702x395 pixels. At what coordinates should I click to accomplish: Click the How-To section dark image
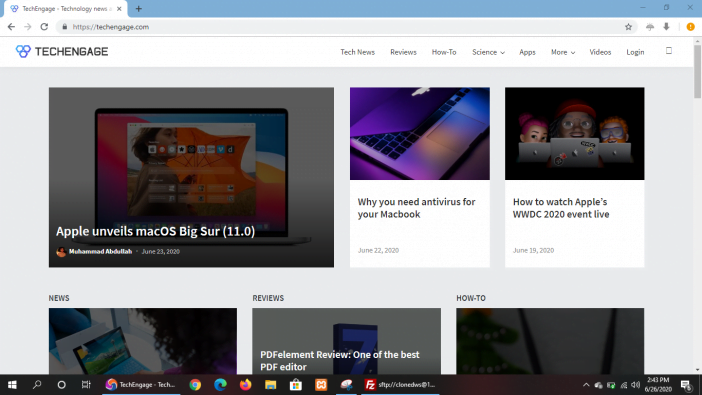550,341
